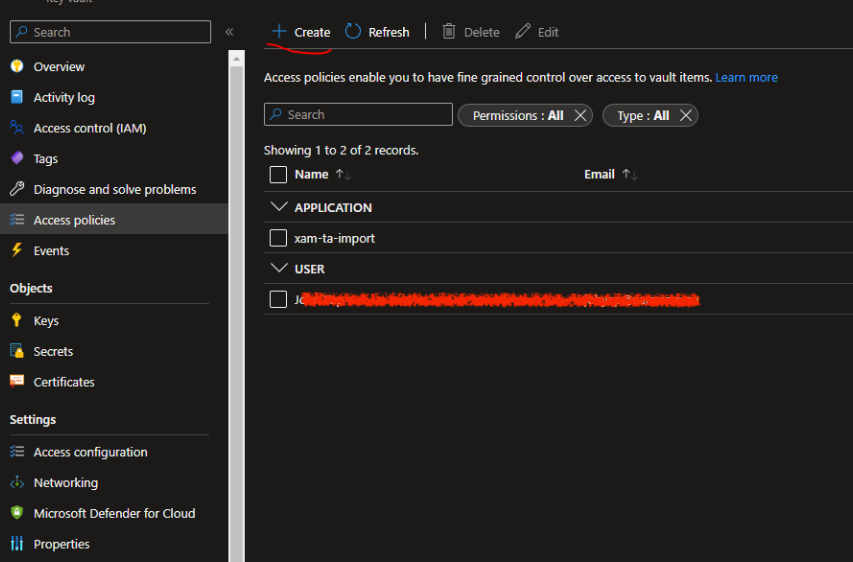The height and width of the screenshot is (562, 853).
Task: Open the Events lightning icon
Action: (16, 251)
